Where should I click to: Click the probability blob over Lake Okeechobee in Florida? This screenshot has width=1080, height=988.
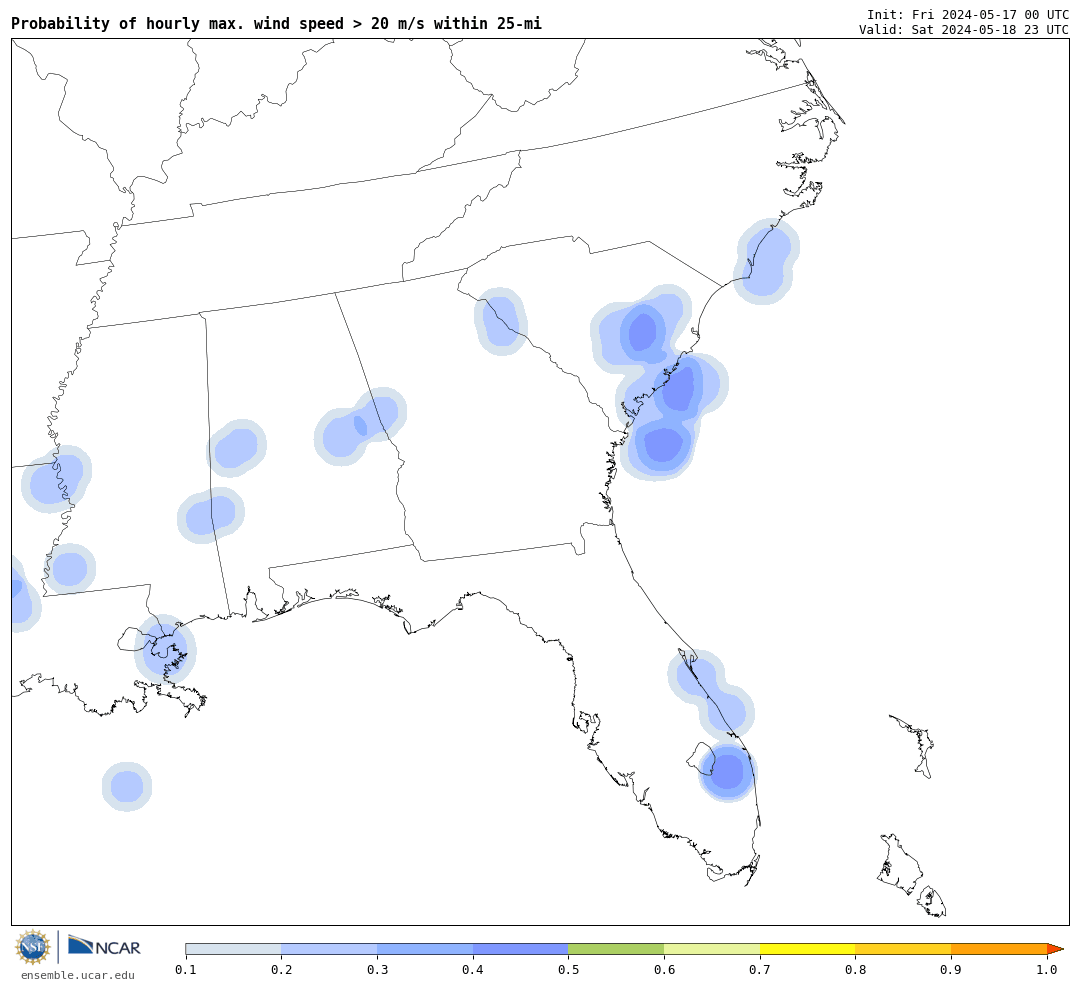[727, 772]
